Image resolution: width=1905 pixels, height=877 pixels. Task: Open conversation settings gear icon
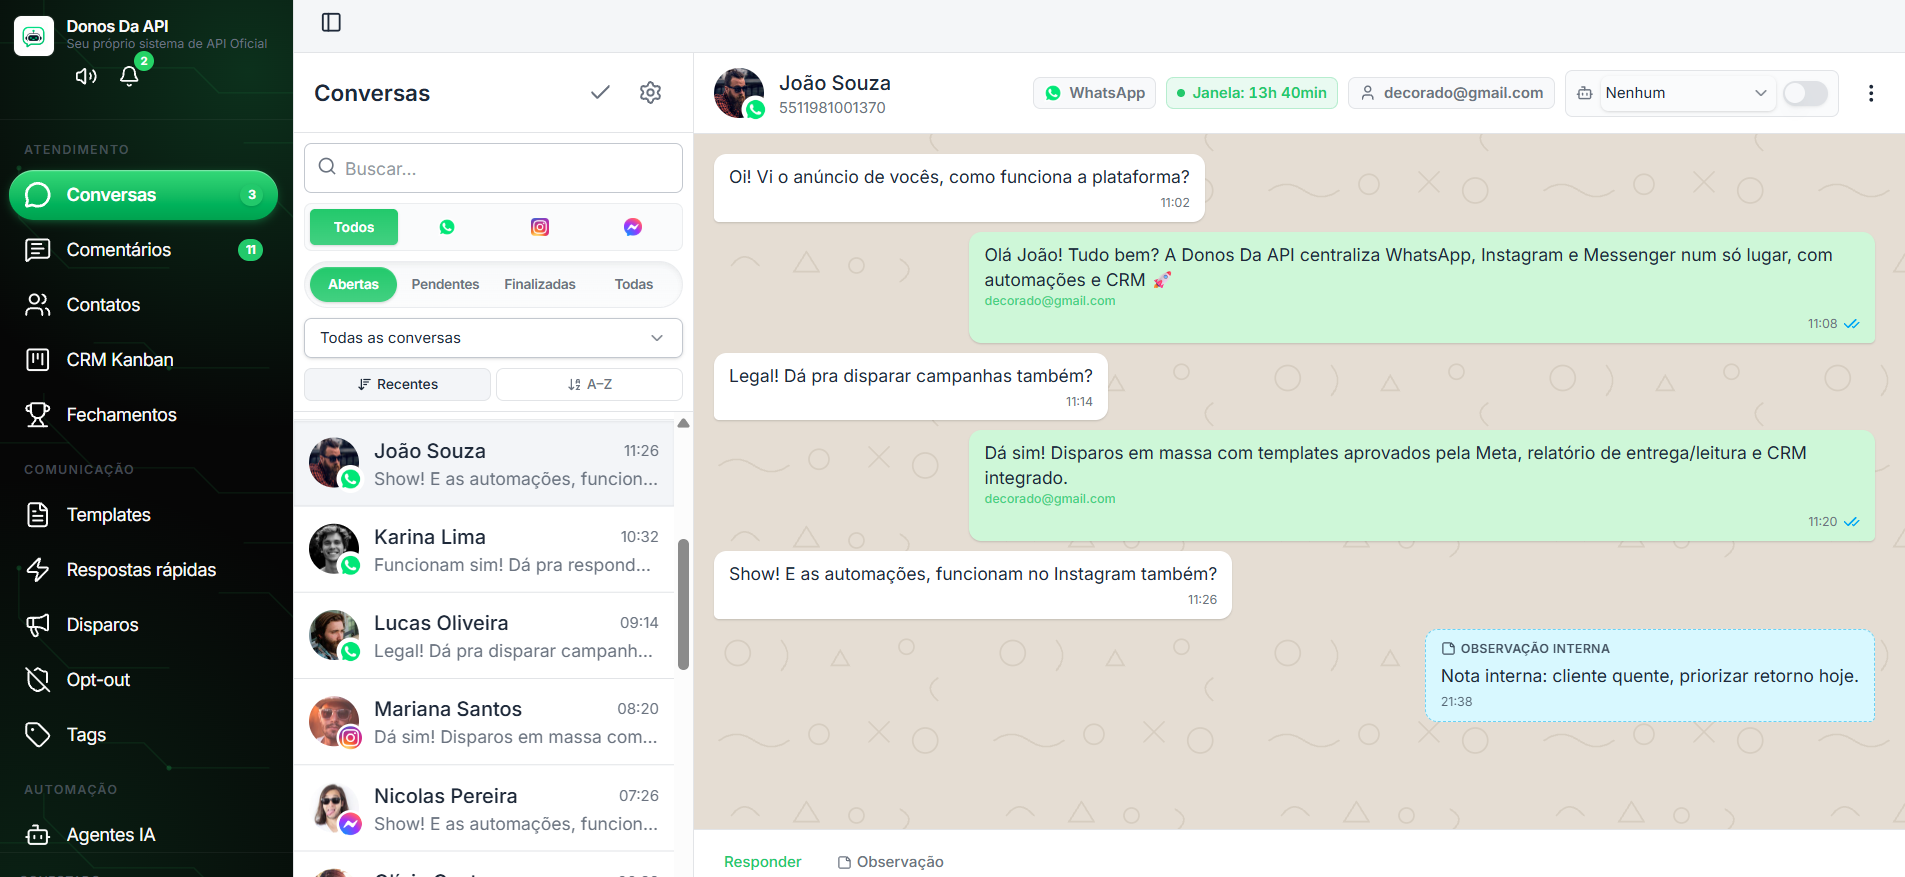[650, 92]
